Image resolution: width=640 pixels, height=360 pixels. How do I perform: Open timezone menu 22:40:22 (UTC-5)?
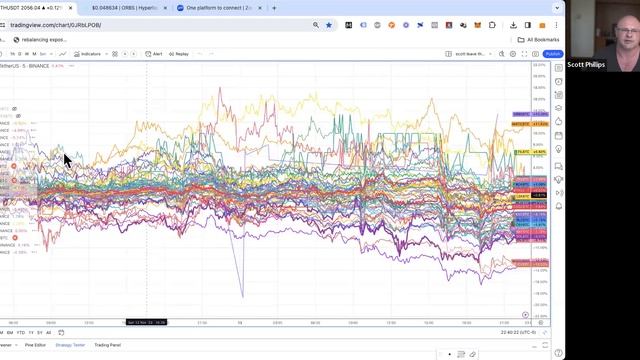click(518, 333)
